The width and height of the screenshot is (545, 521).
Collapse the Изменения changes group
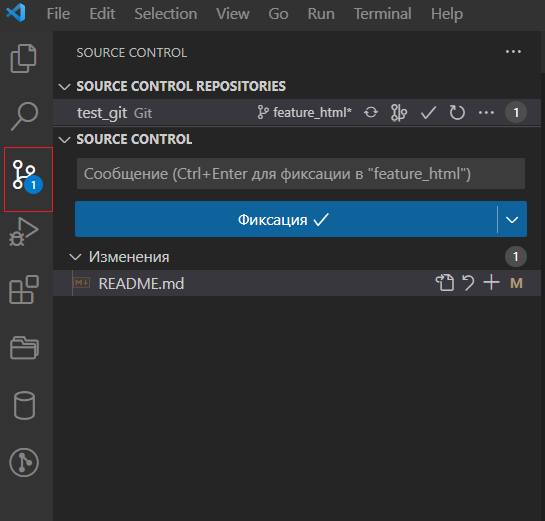(x=75, y=257)
